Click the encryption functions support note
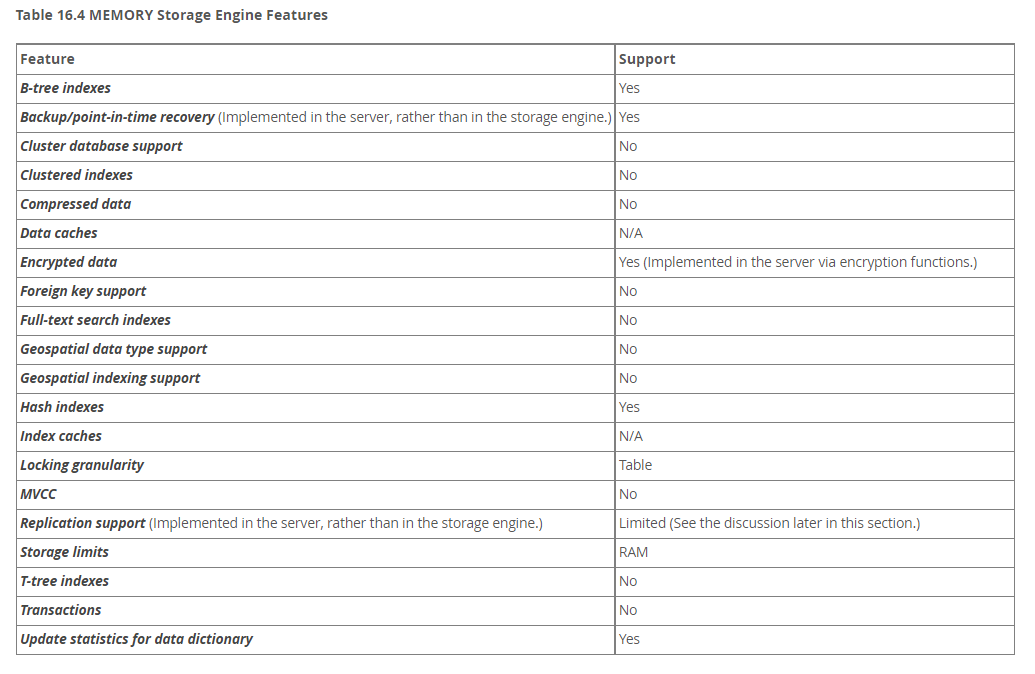This screenshot has height=674, width=1035. [x=809, y=262]
